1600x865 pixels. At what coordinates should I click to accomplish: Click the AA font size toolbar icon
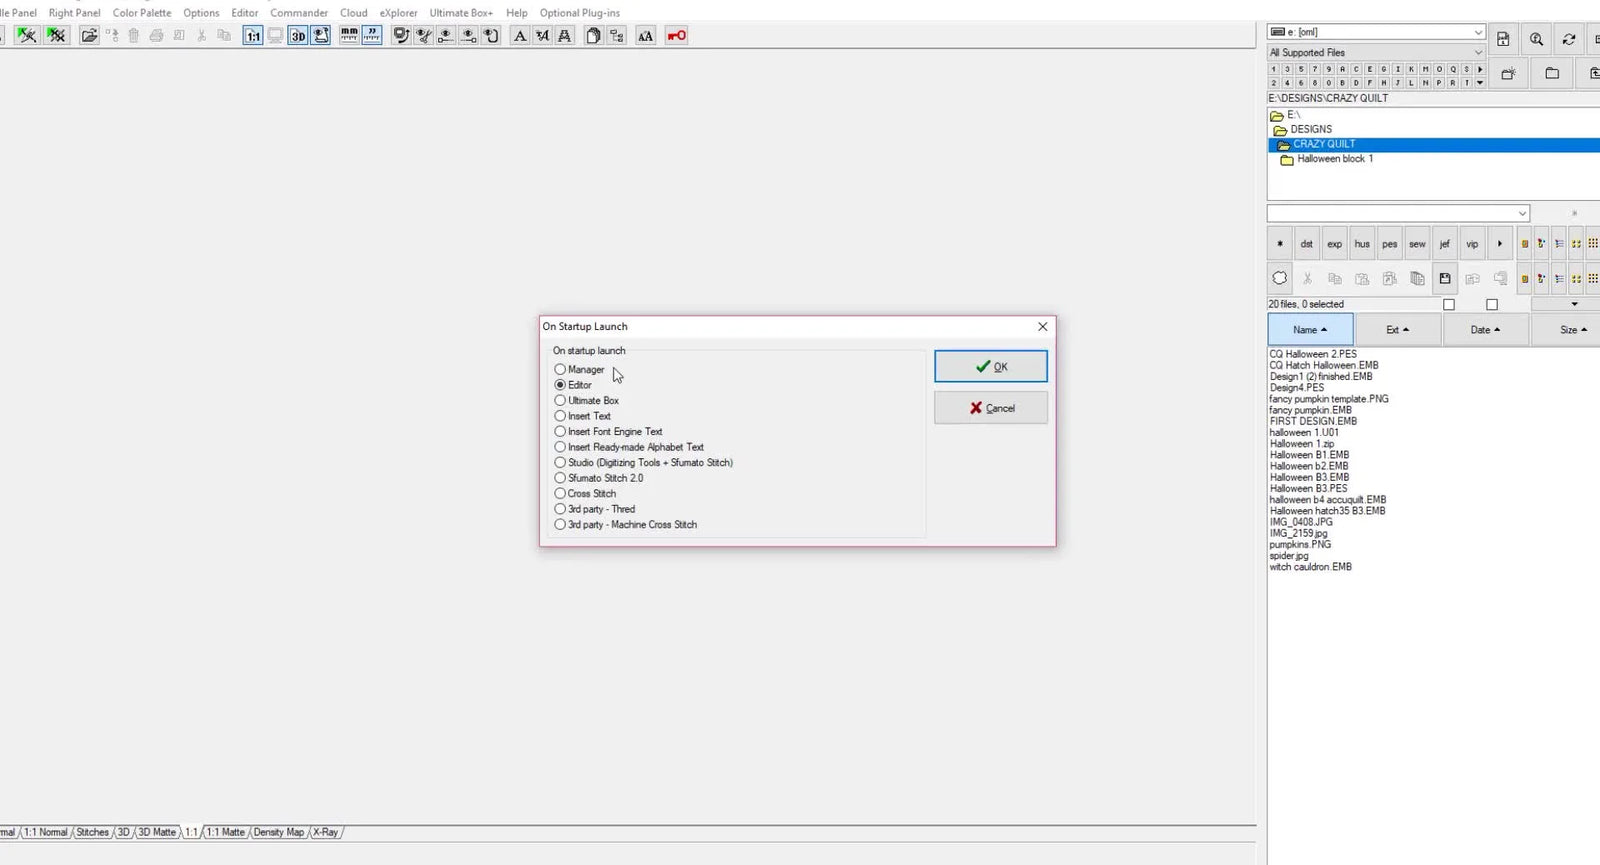point(646,36)
